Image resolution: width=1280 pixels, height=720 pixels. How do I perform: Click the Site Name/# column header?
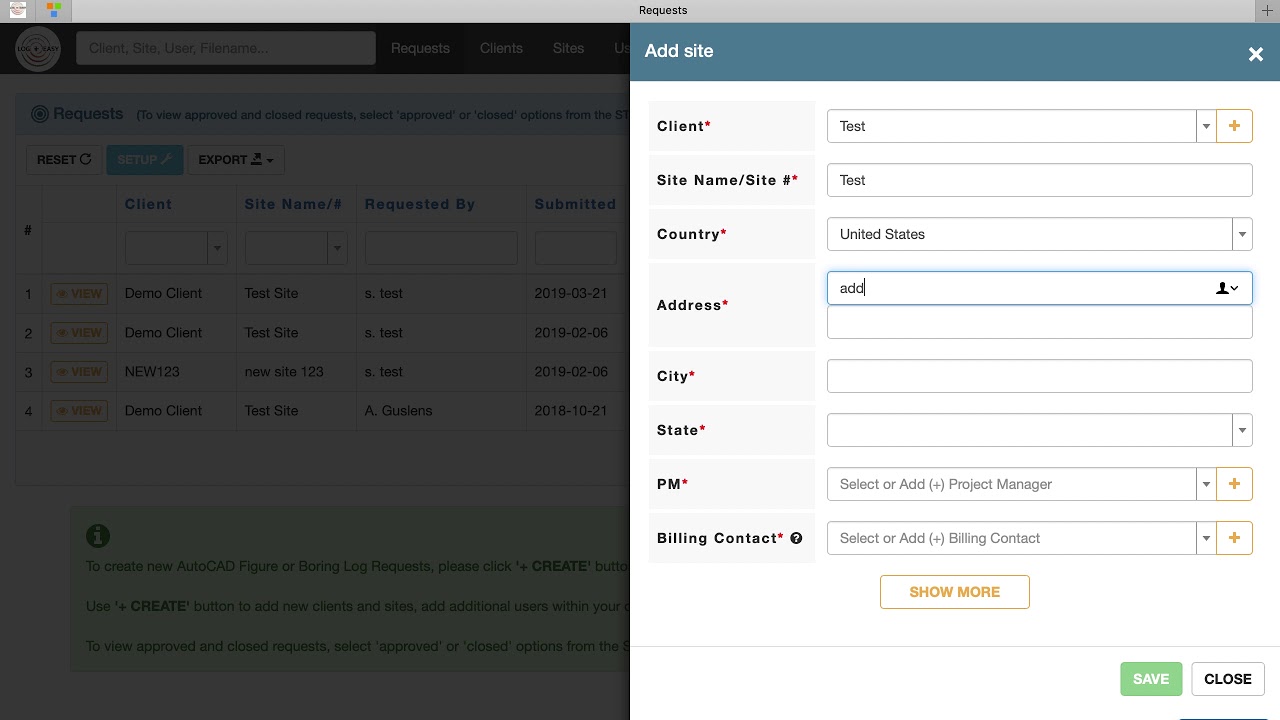coord(293,204)
